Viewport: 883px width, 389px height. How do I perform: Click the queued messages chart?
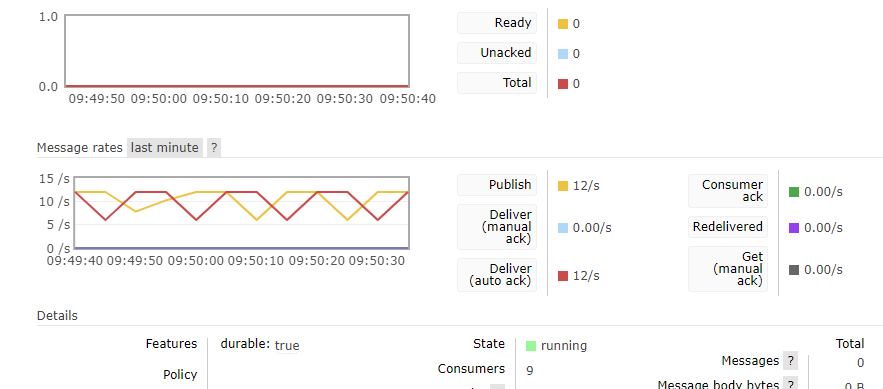[237, 51]
